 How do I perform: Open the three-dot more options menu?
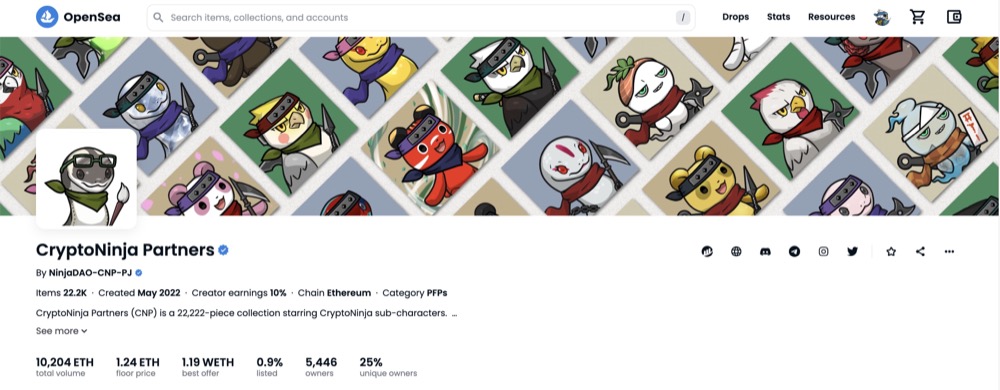(x=950, y=251)
